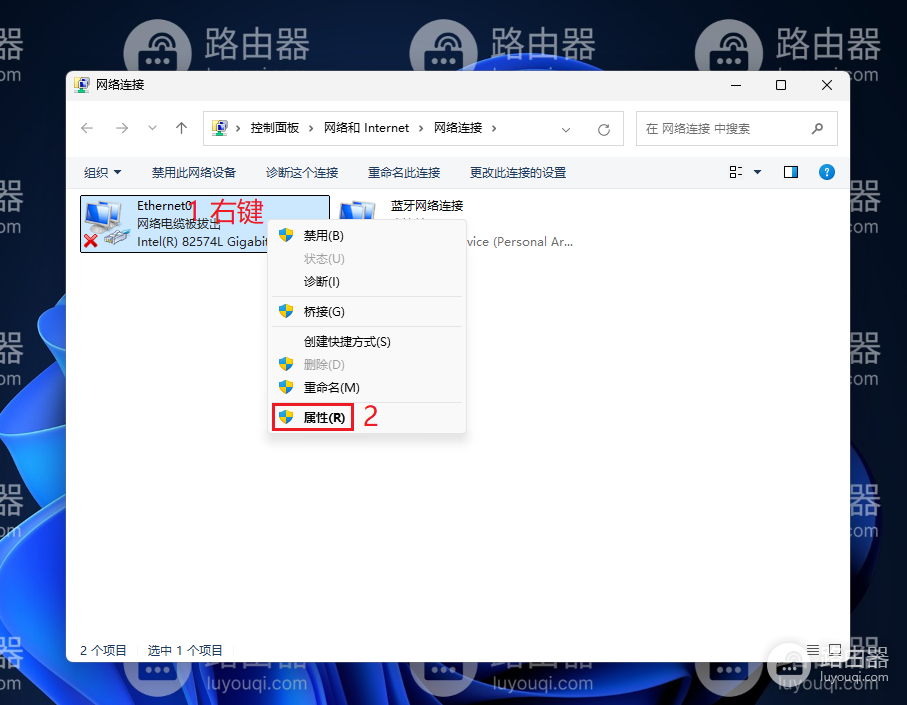Screen dimensions: 907x705
Task: Expand chevron after 控制面板 breadcrumb
Action: [x=311, y=128]
